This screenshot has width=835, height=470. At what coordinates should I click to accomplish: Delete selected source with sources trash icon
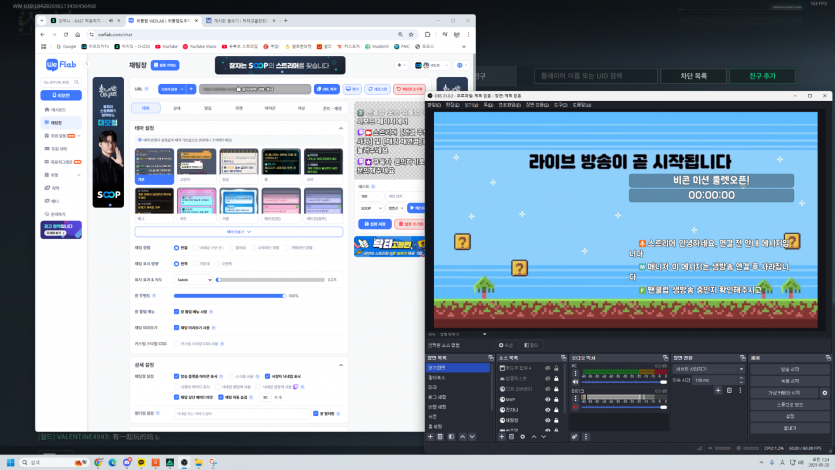pyautogui.click(x=511, y=436)
